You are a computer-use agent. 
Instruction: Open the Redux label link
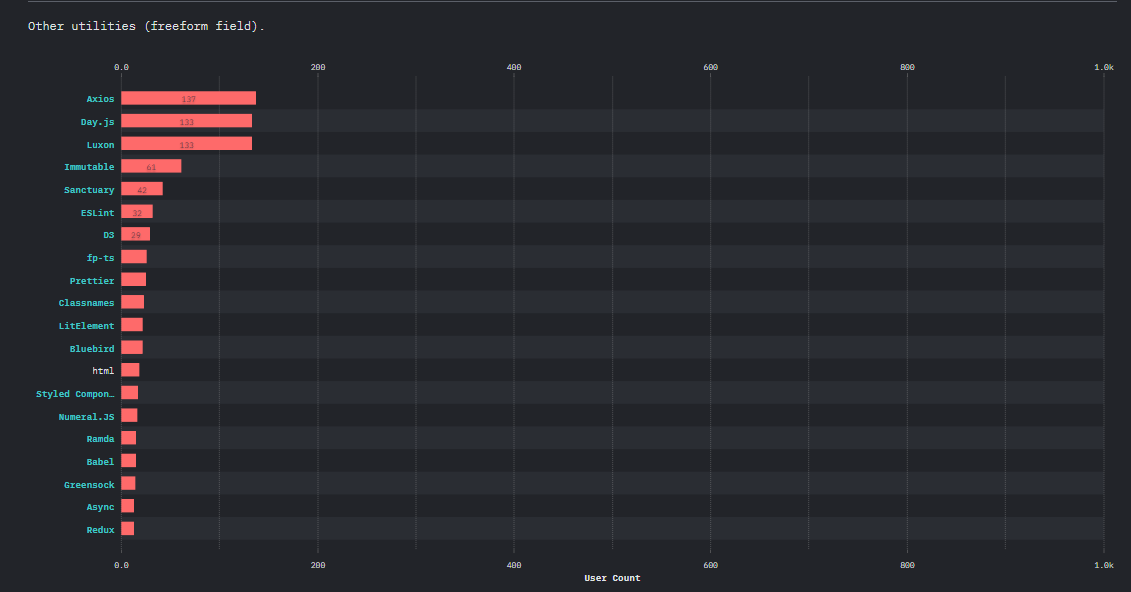[100, 530]
